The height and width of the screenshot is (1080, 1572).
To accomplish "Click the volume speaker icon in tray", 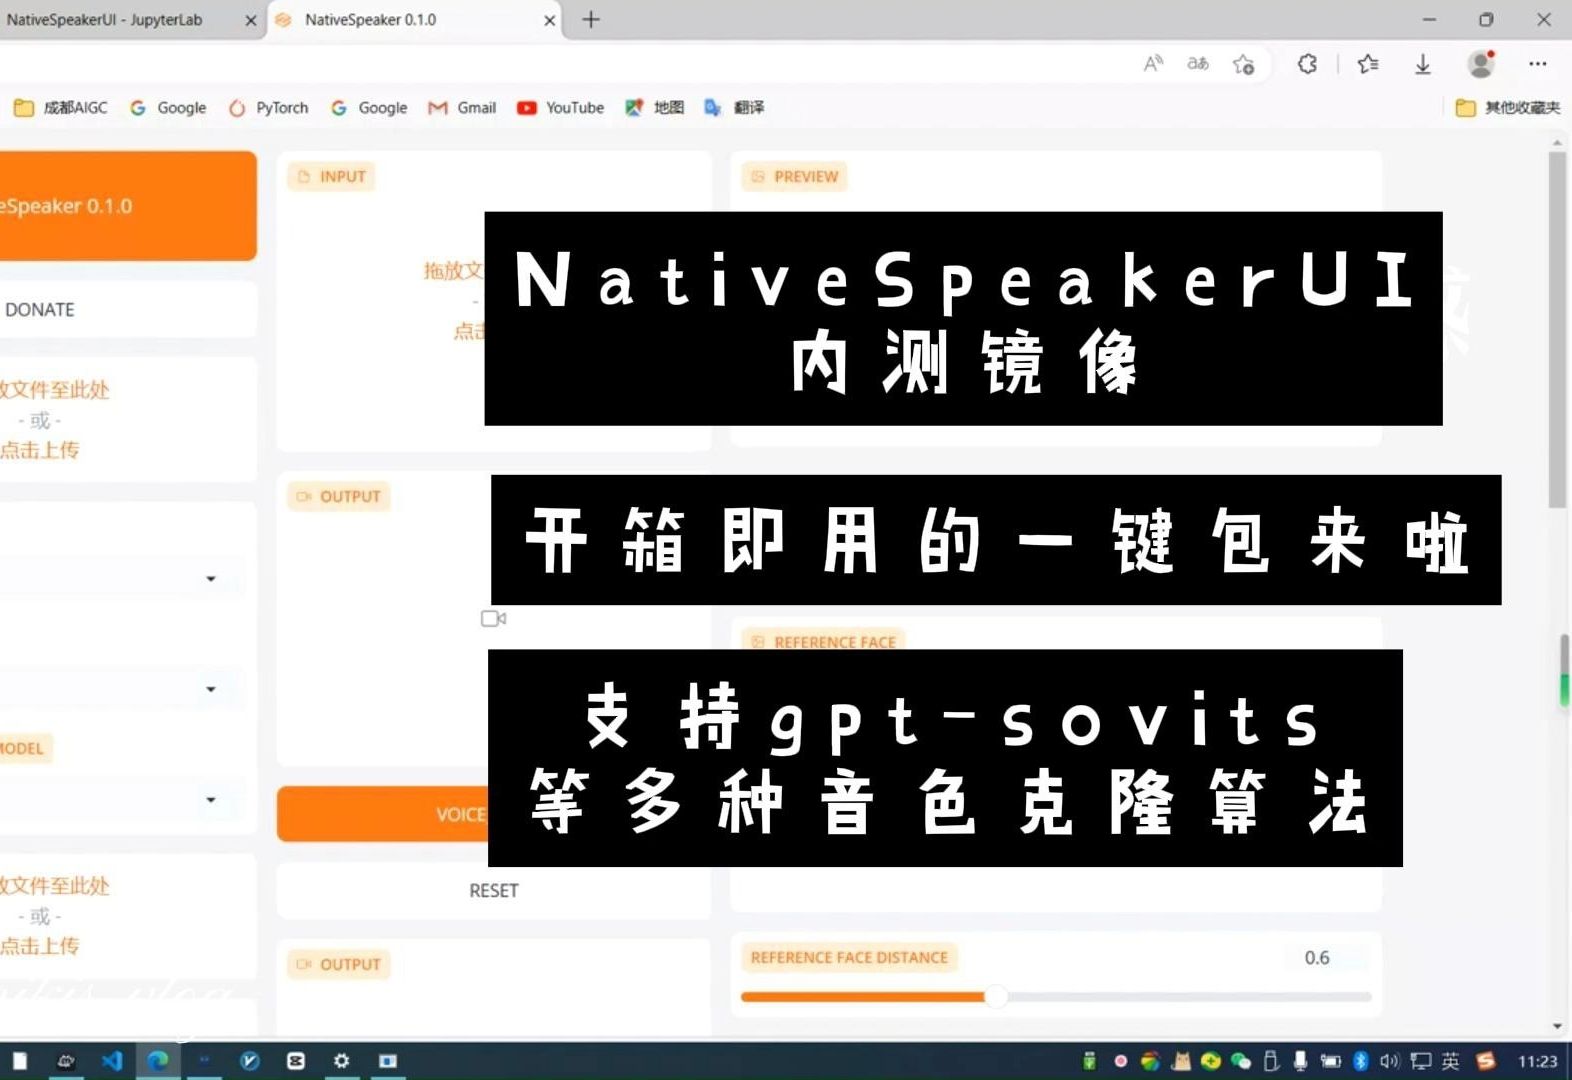I will coord(1390,1061).
